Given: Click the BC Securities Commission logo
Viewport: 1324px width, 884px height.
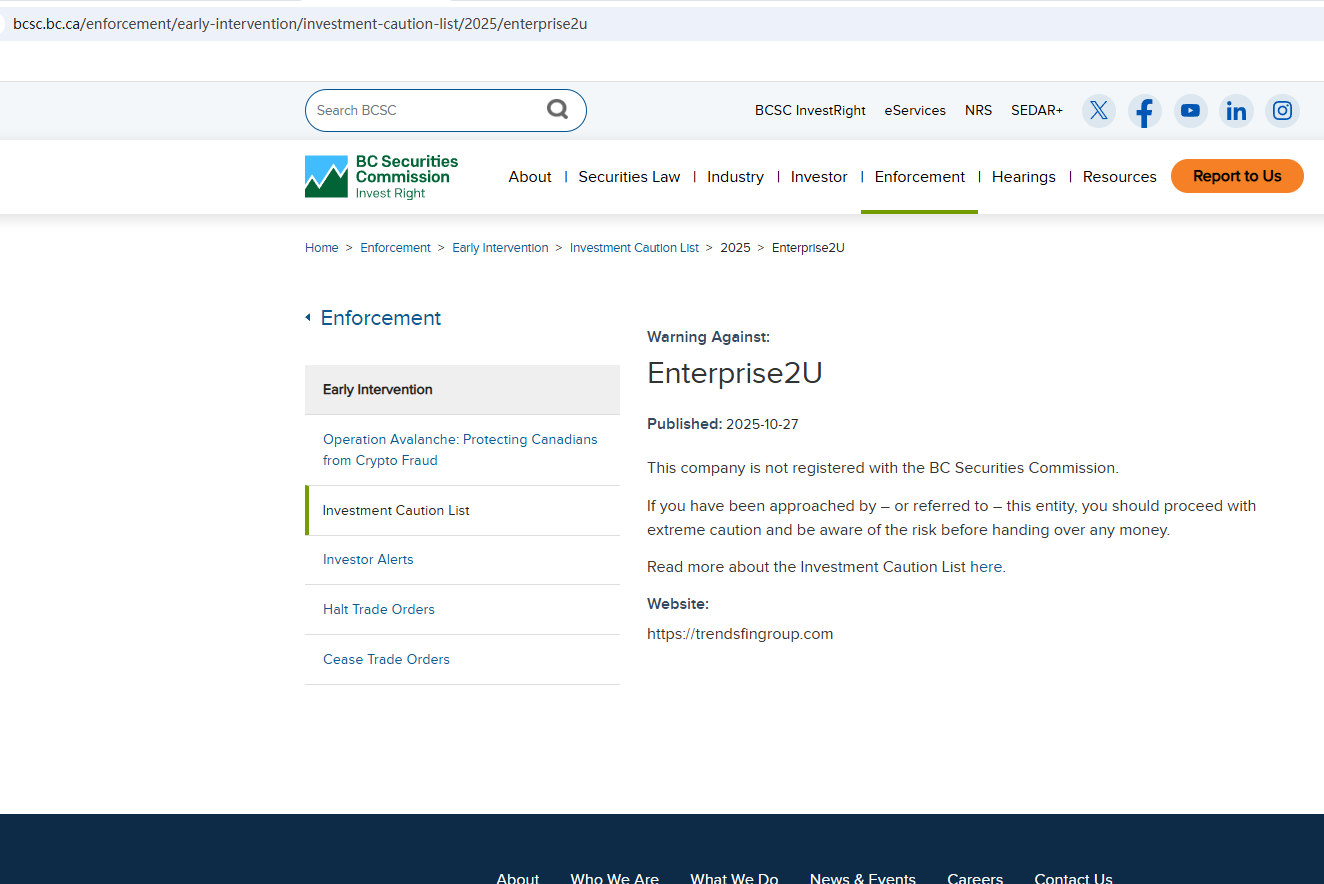Looking at the screenshot, I should click(382, 177).
